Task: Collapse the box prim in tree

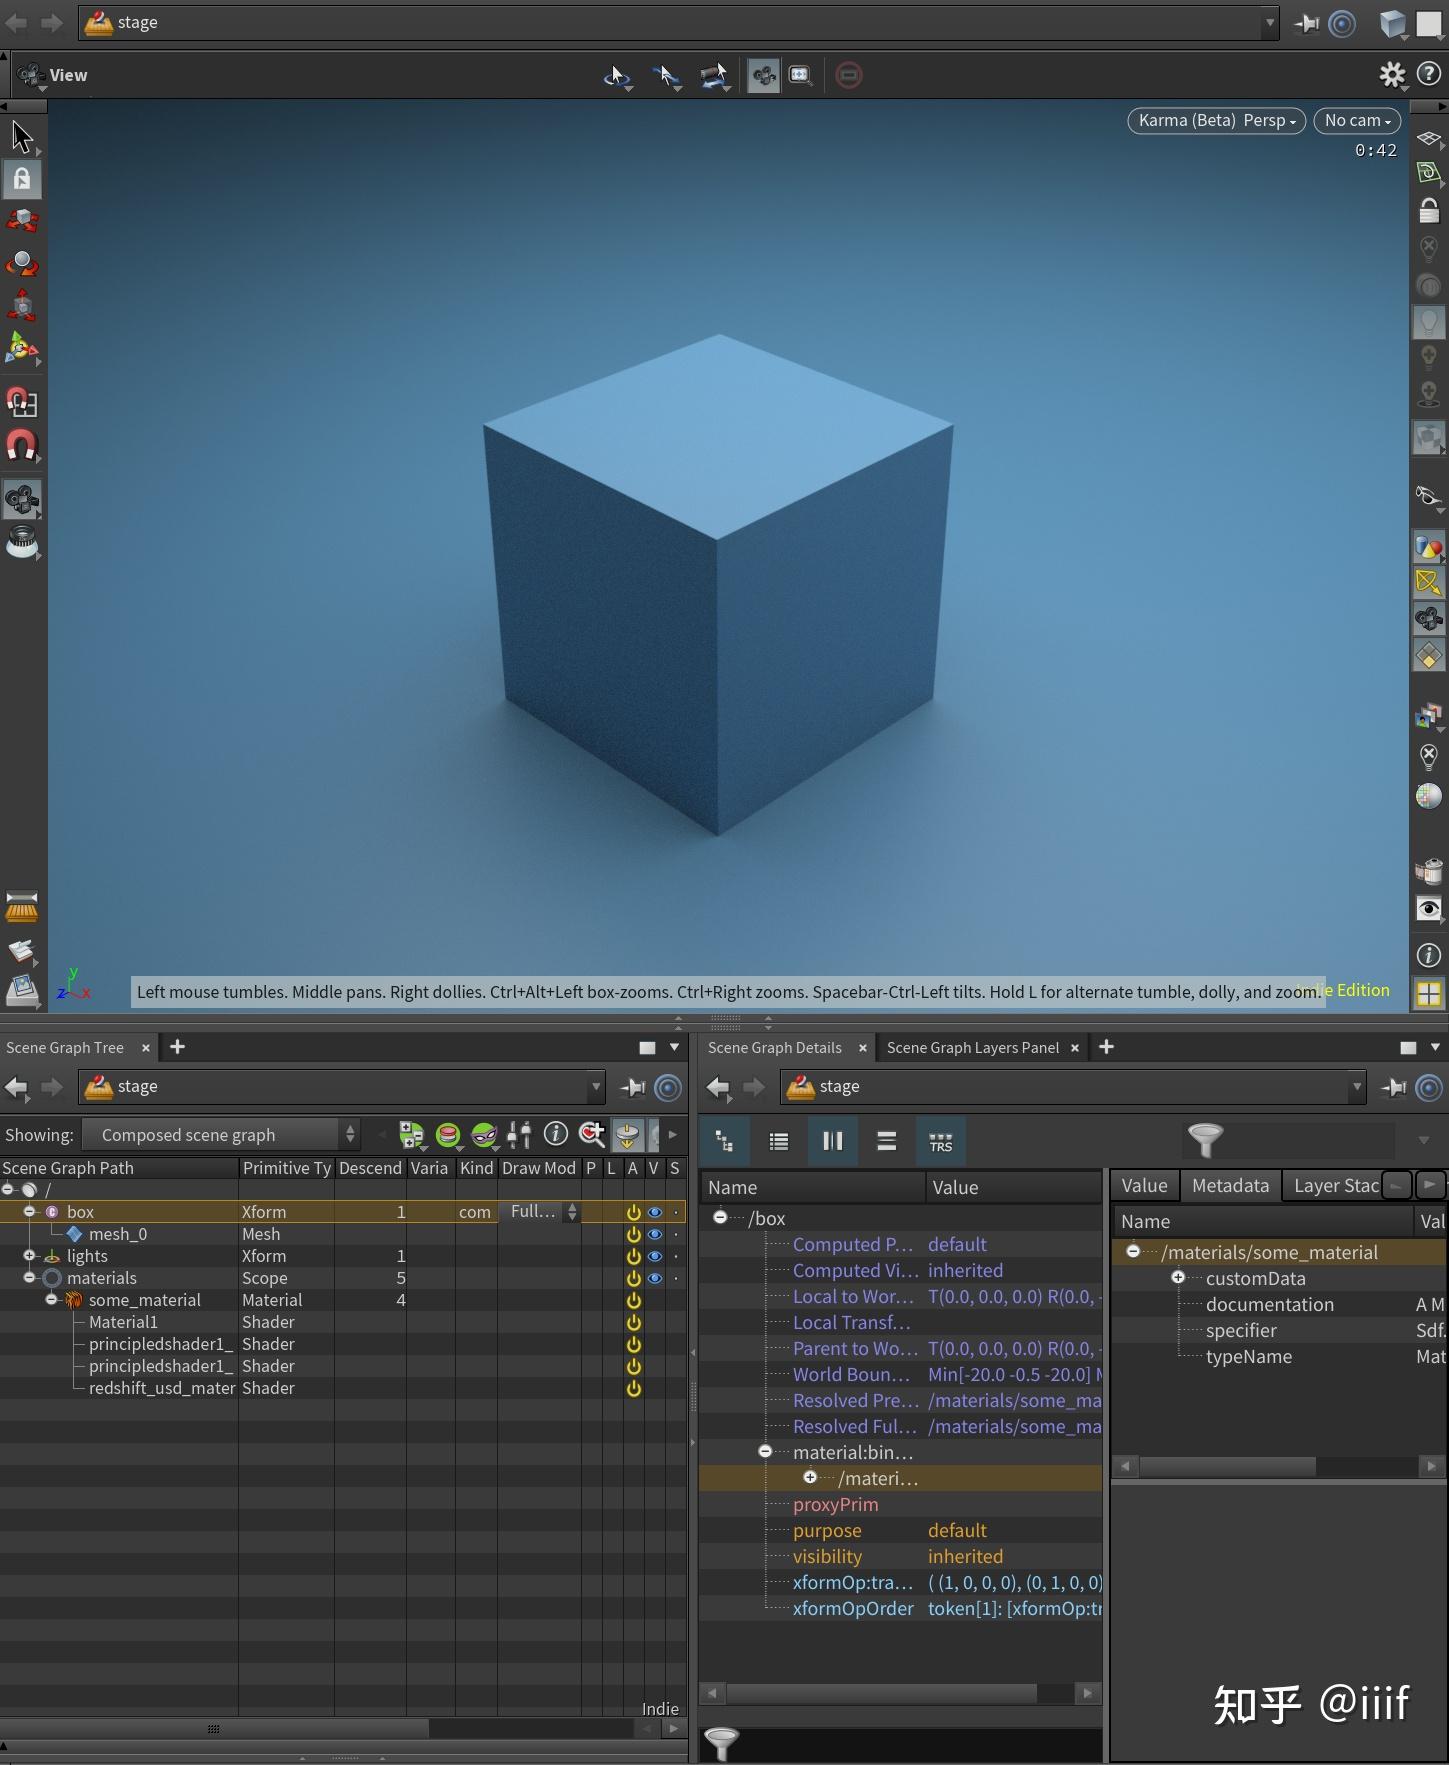Action: tap(29, 1211)
